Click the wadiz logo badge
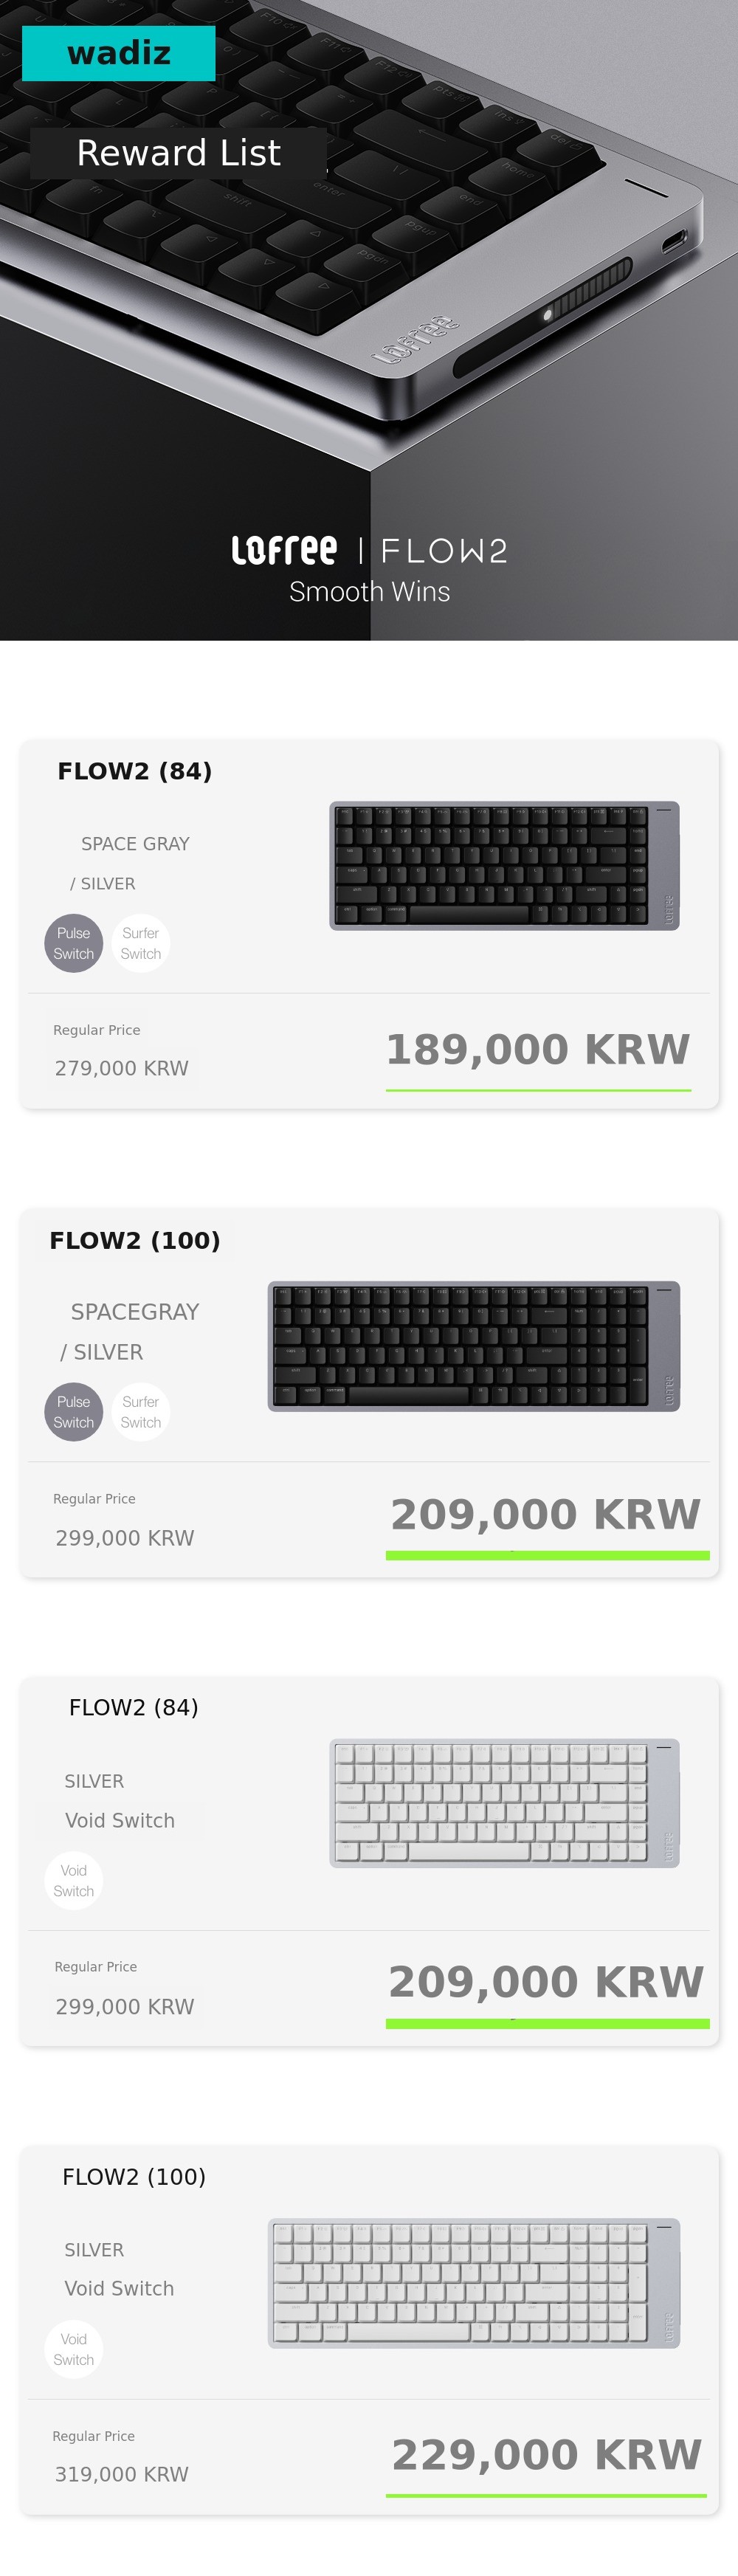The width and height of the screenshot is (738, 2576). (x=118, y=53)
